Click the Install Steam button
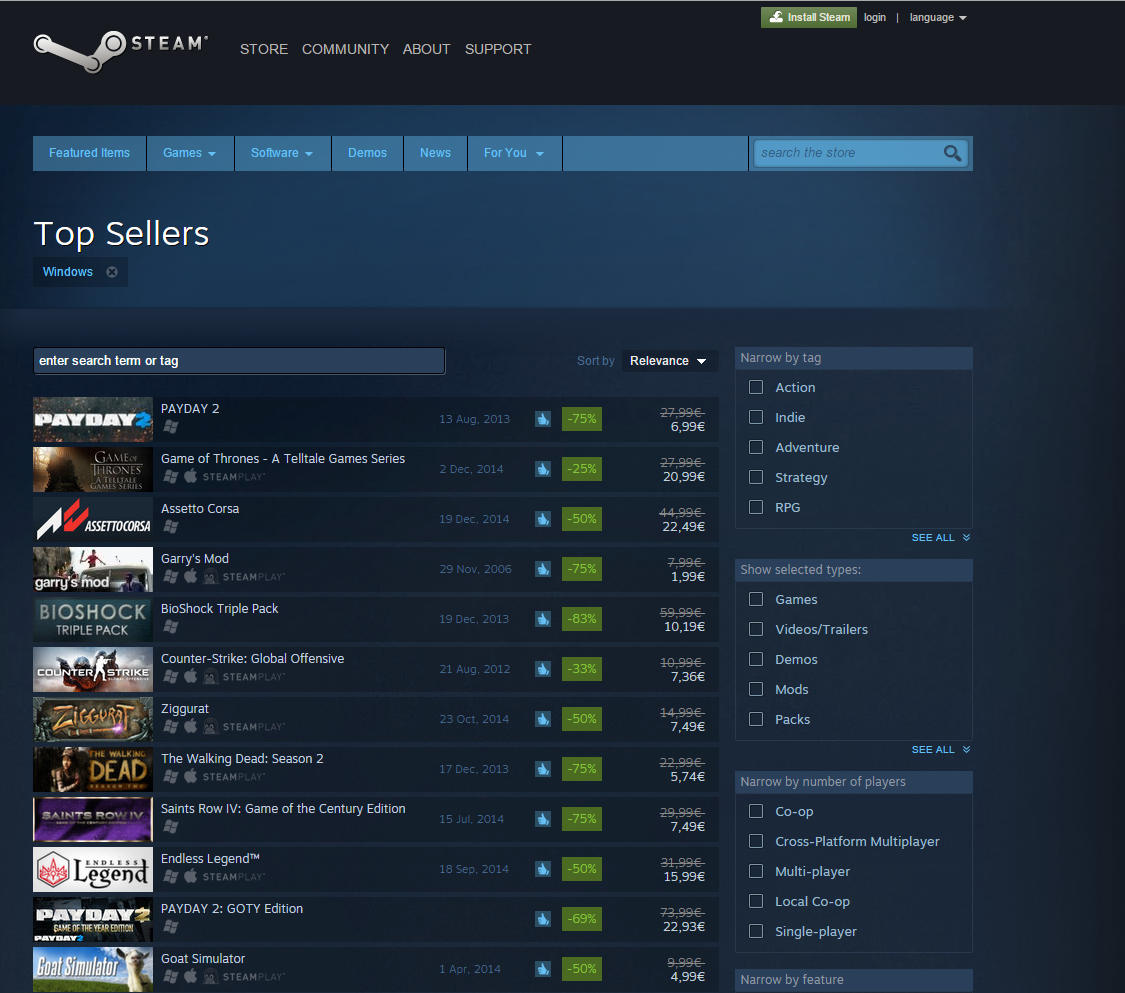This screenshot has height=993, width=1125. pos(809,17)
